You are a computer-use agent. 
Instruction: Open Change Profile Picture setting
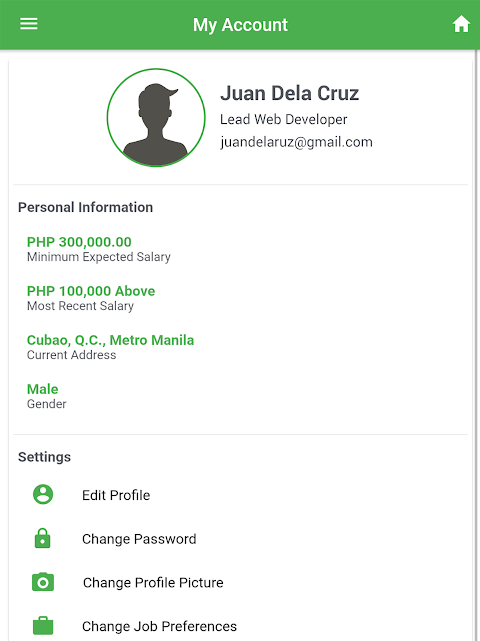tap(240, 582)
